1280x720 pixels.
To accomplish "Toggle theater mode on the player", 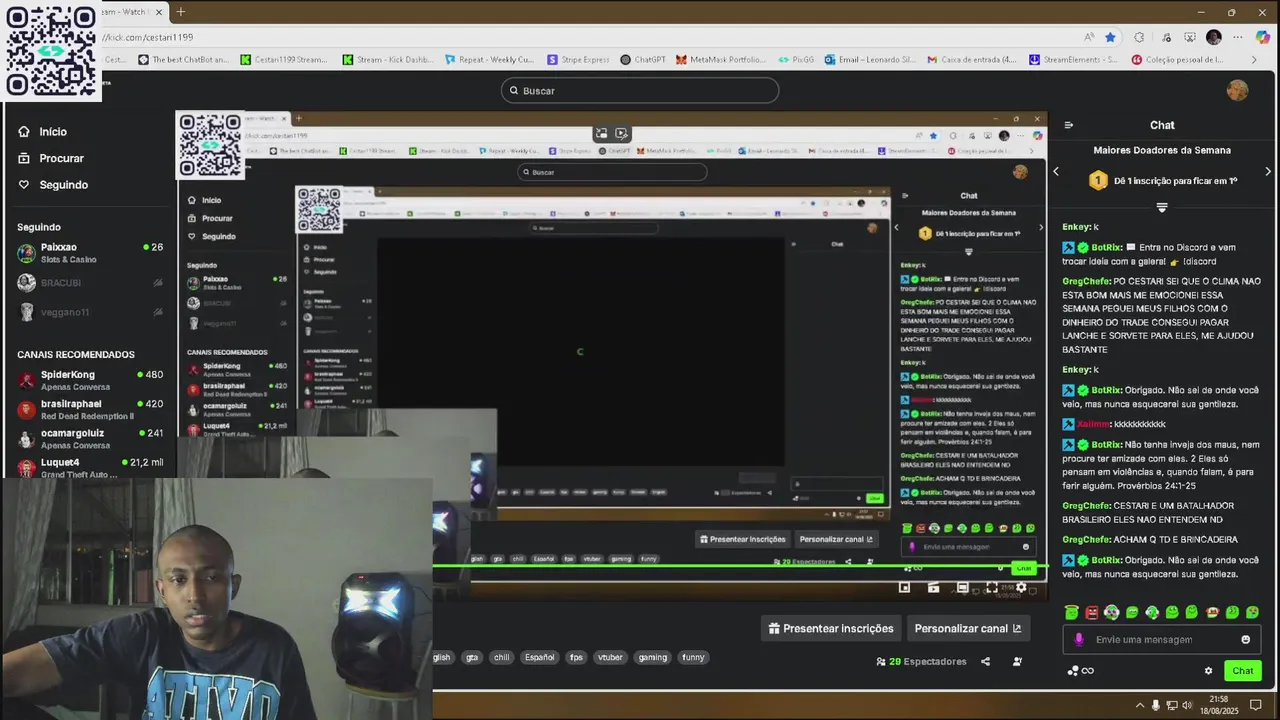I will click(962, 588).
